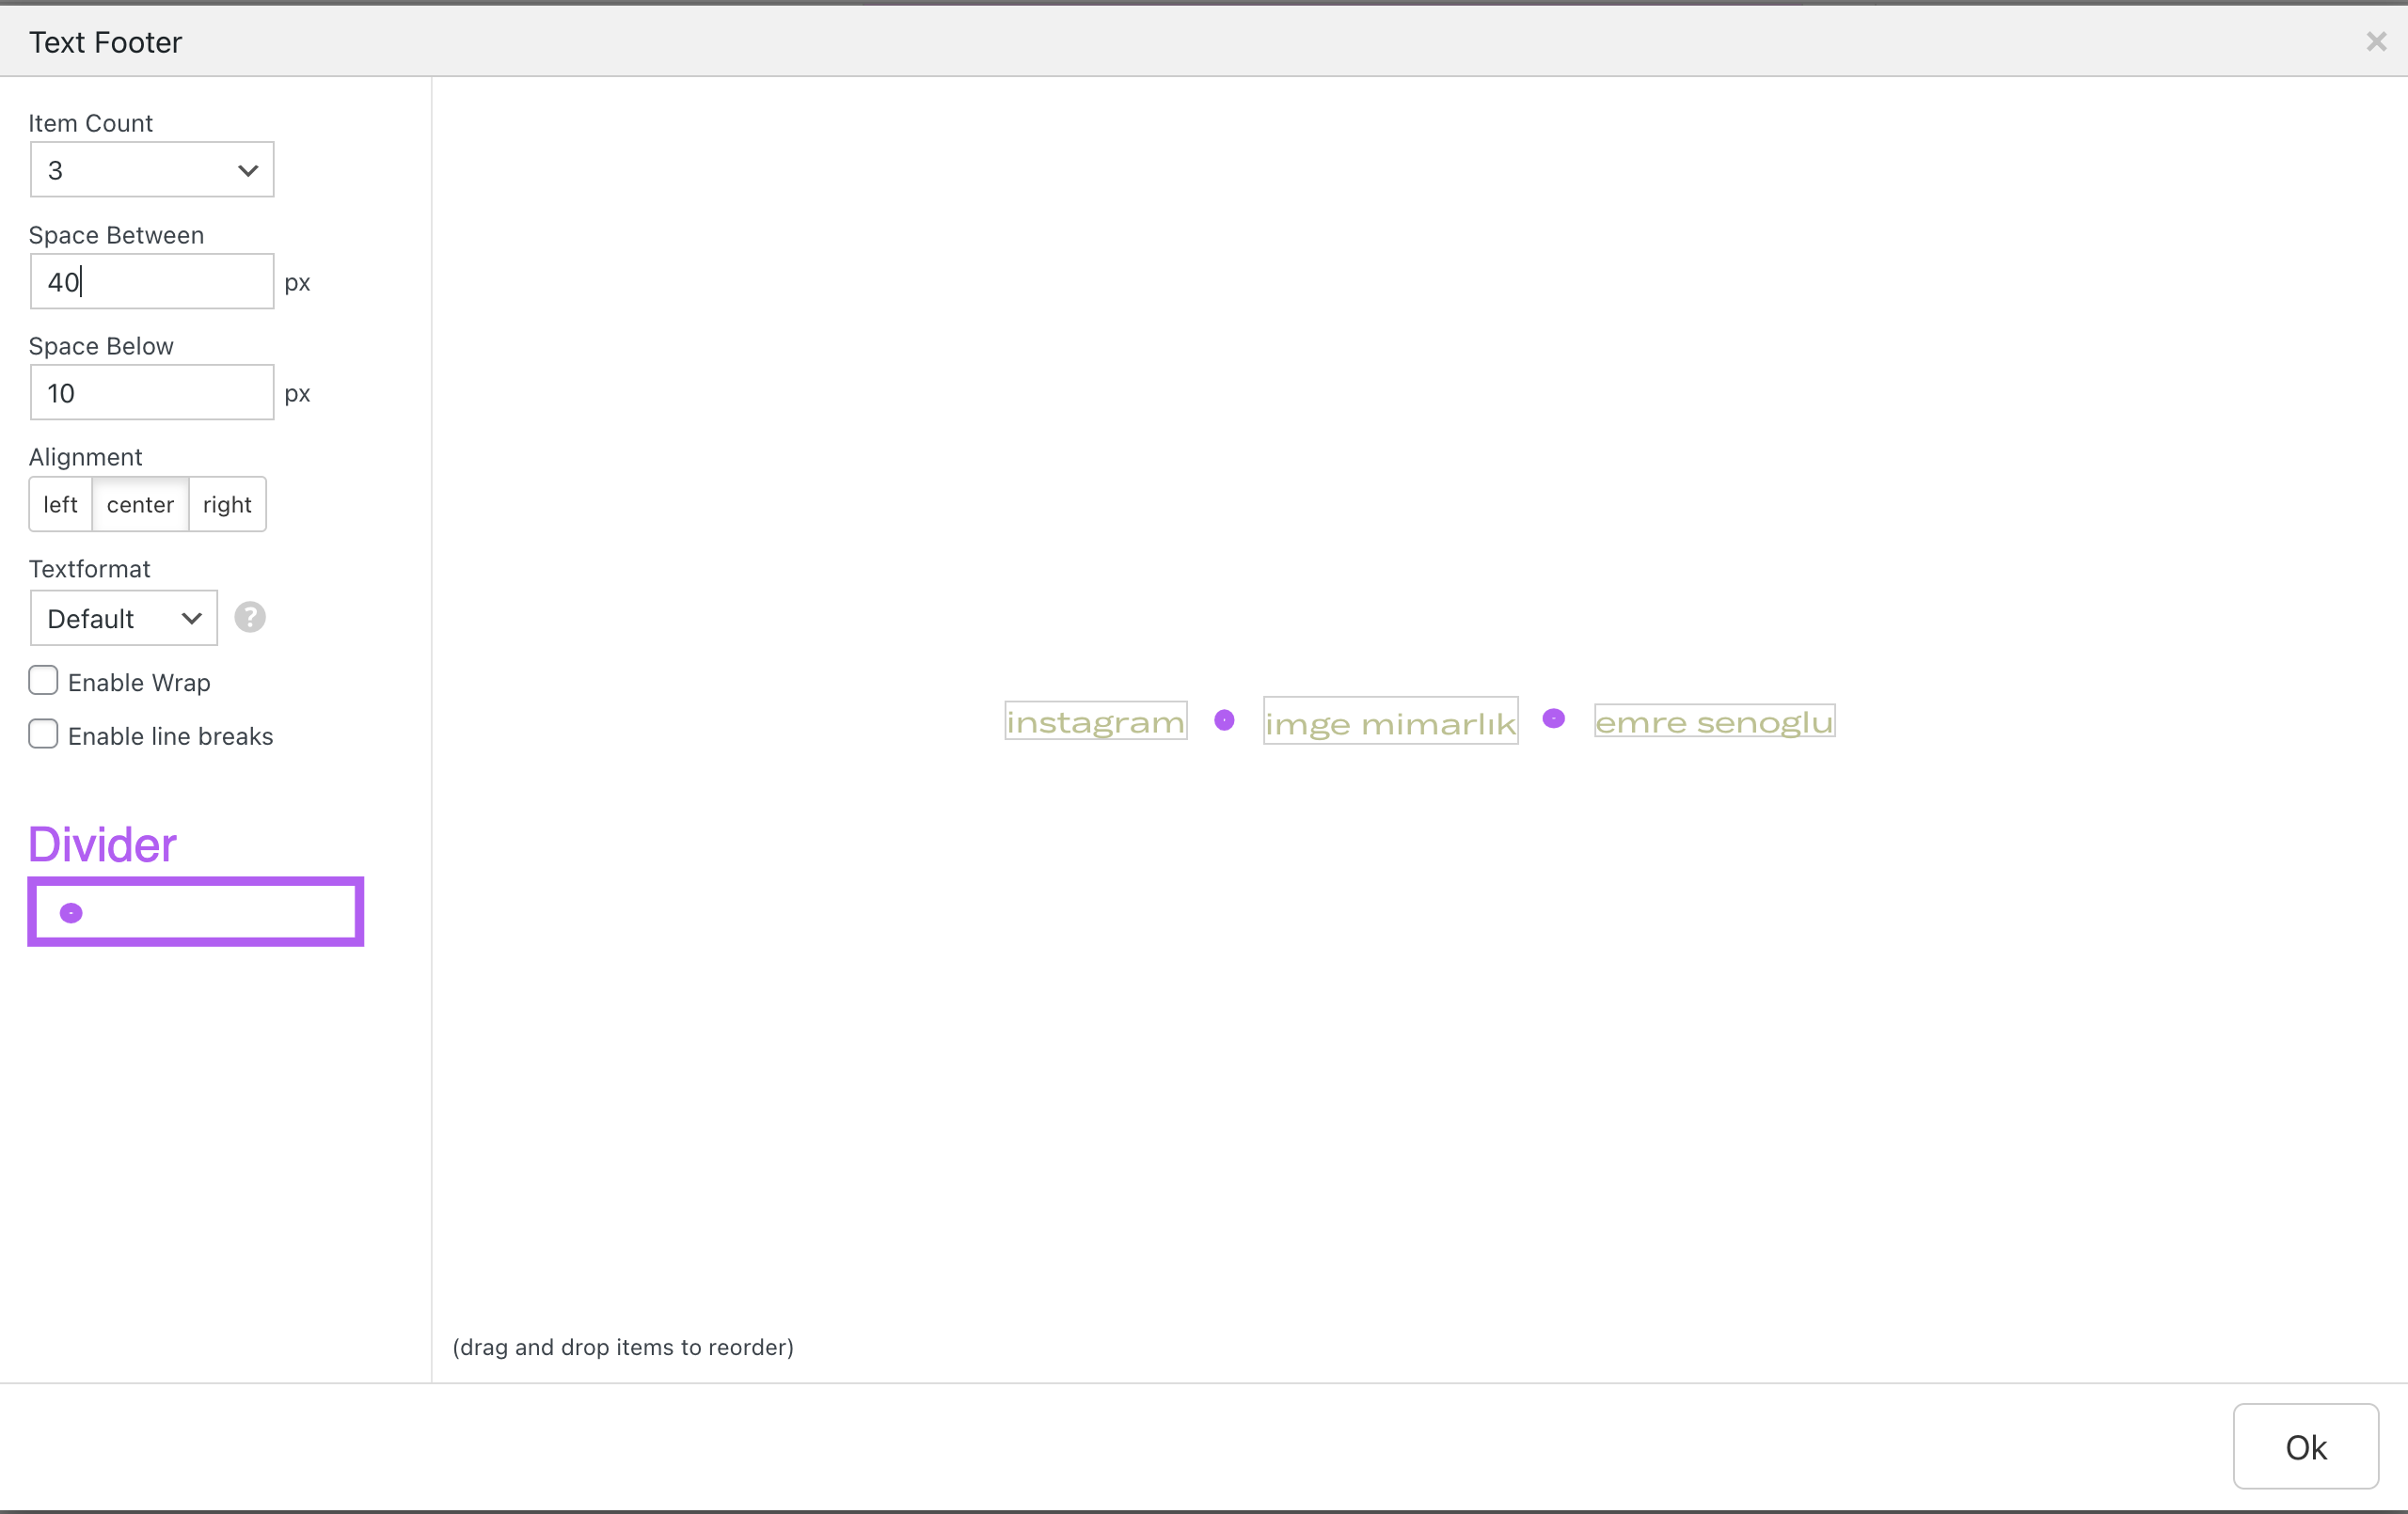The image size is (2408, 1514).
Task: Click the divider dot after instagram
Action: click(1224, 720)
